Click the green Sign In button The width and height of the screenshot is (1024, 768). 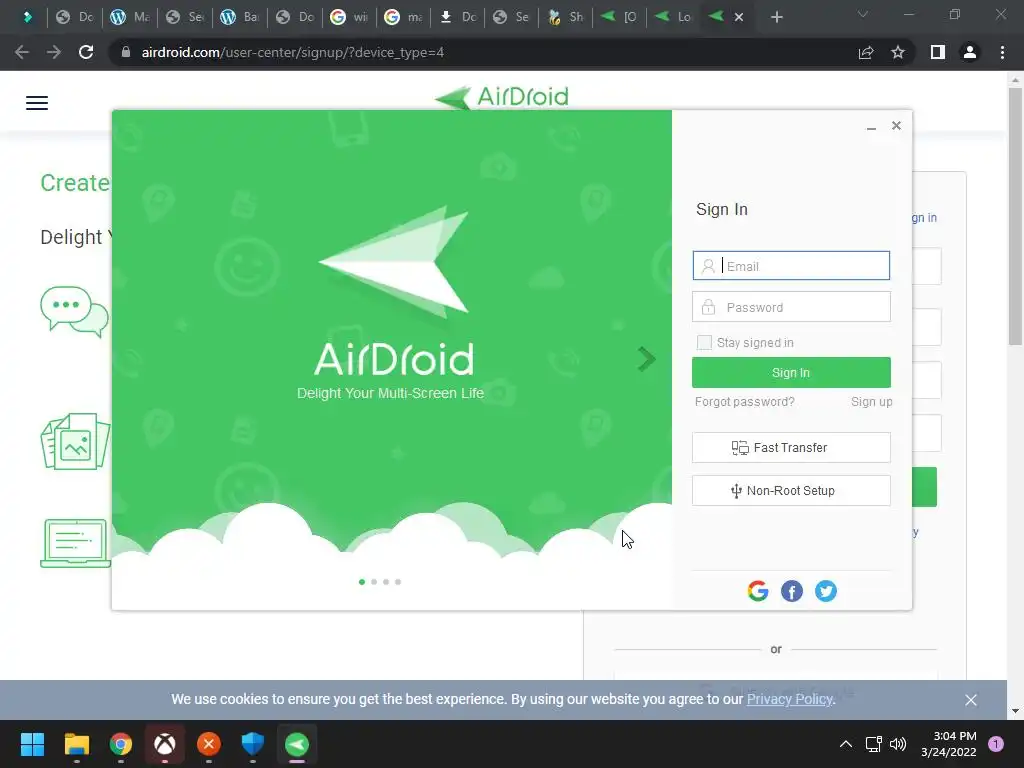coord(791,372)
